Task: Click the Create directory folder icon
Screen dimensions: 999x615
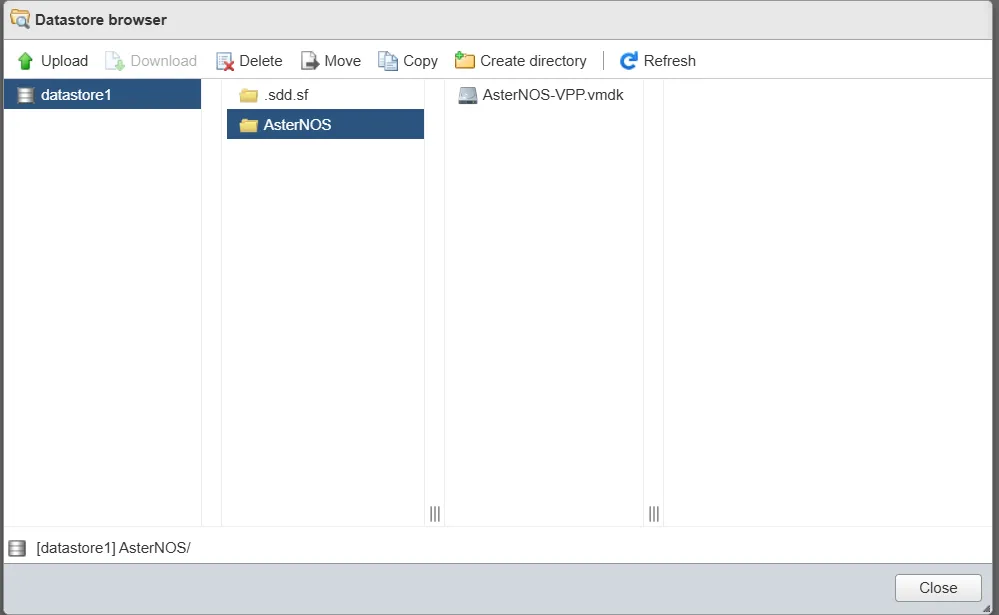Action: coord(464,61)
